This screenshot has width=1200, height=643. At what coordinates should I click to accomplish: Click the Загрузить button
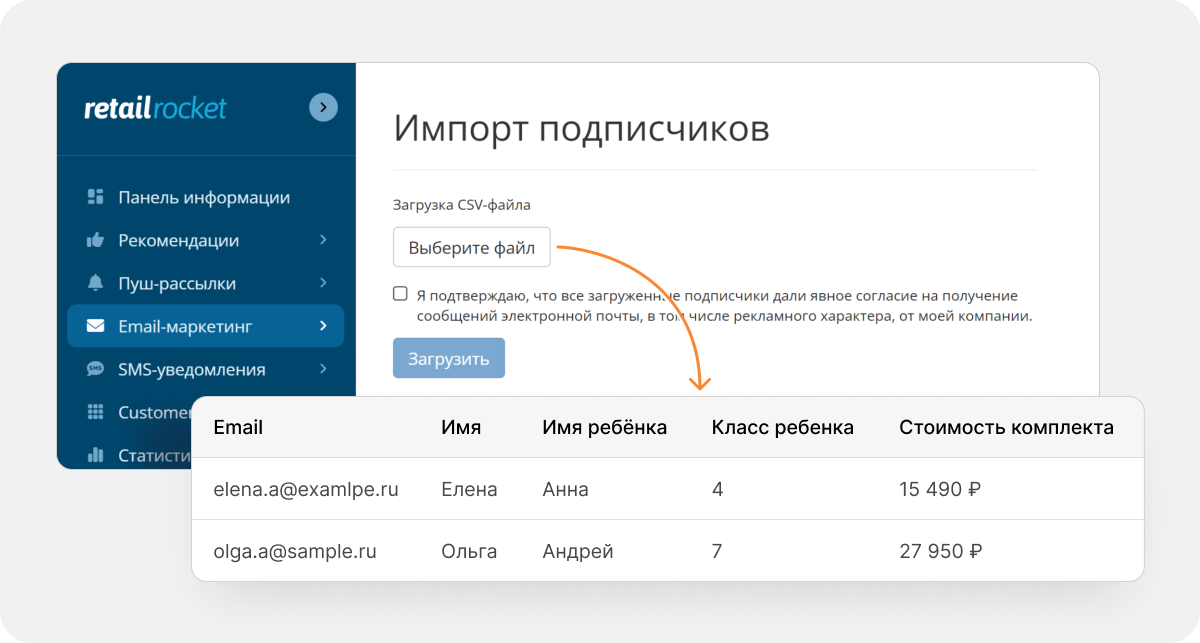(x=449, y=358)
